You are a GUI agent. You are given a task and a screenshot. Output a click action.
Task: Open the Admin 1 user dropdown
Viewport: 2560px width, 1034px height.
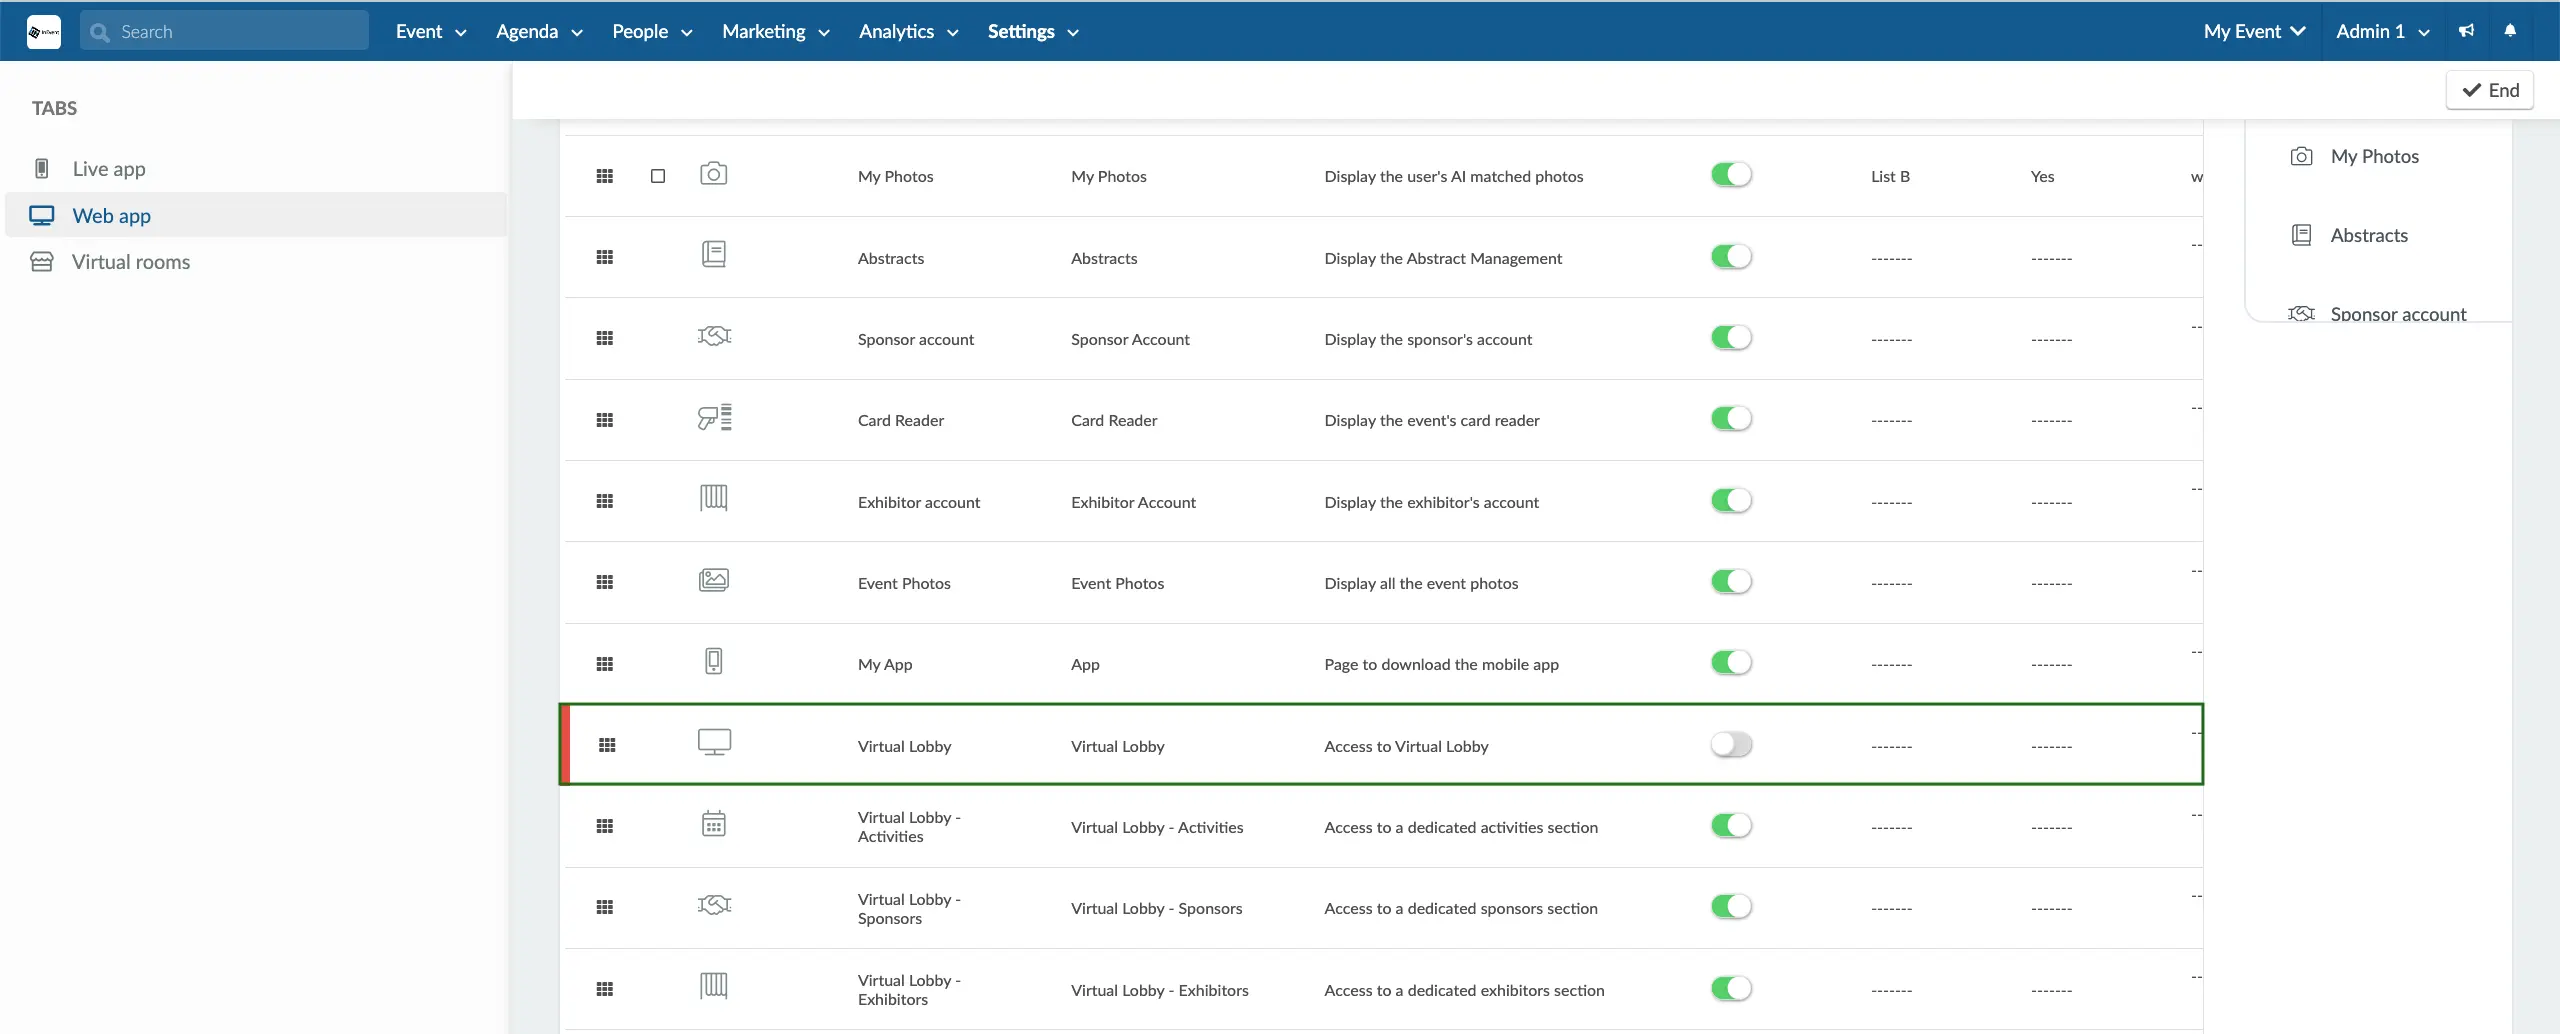pyautogui.click(x=2382, y=31)
